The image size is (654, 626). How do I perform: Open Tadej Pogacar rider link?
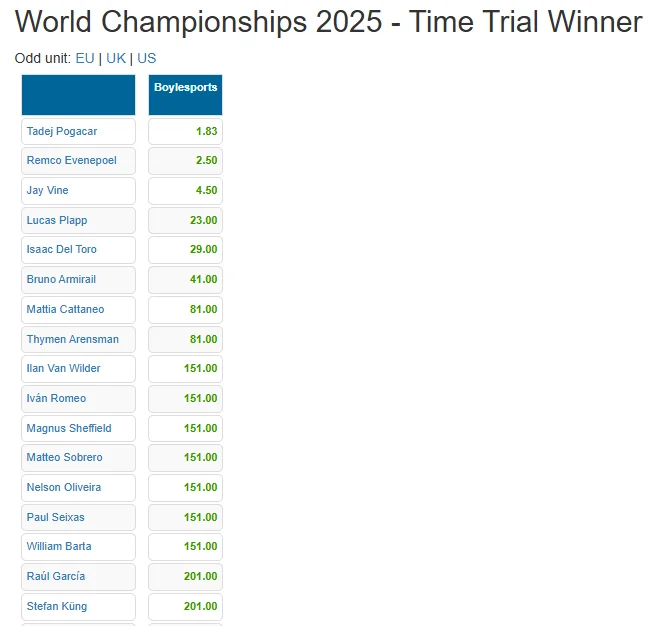pos(62,131)
